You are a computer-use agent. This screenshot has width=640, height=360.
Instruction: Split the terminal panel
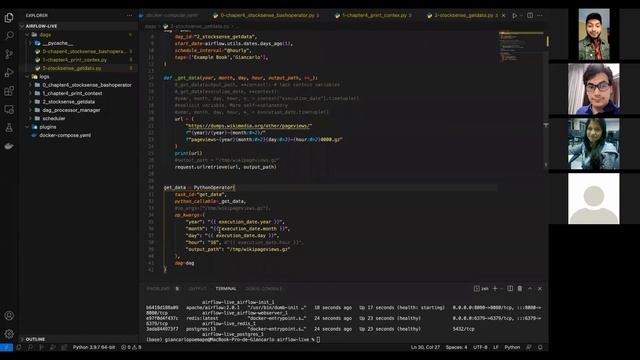pos(510,289)
